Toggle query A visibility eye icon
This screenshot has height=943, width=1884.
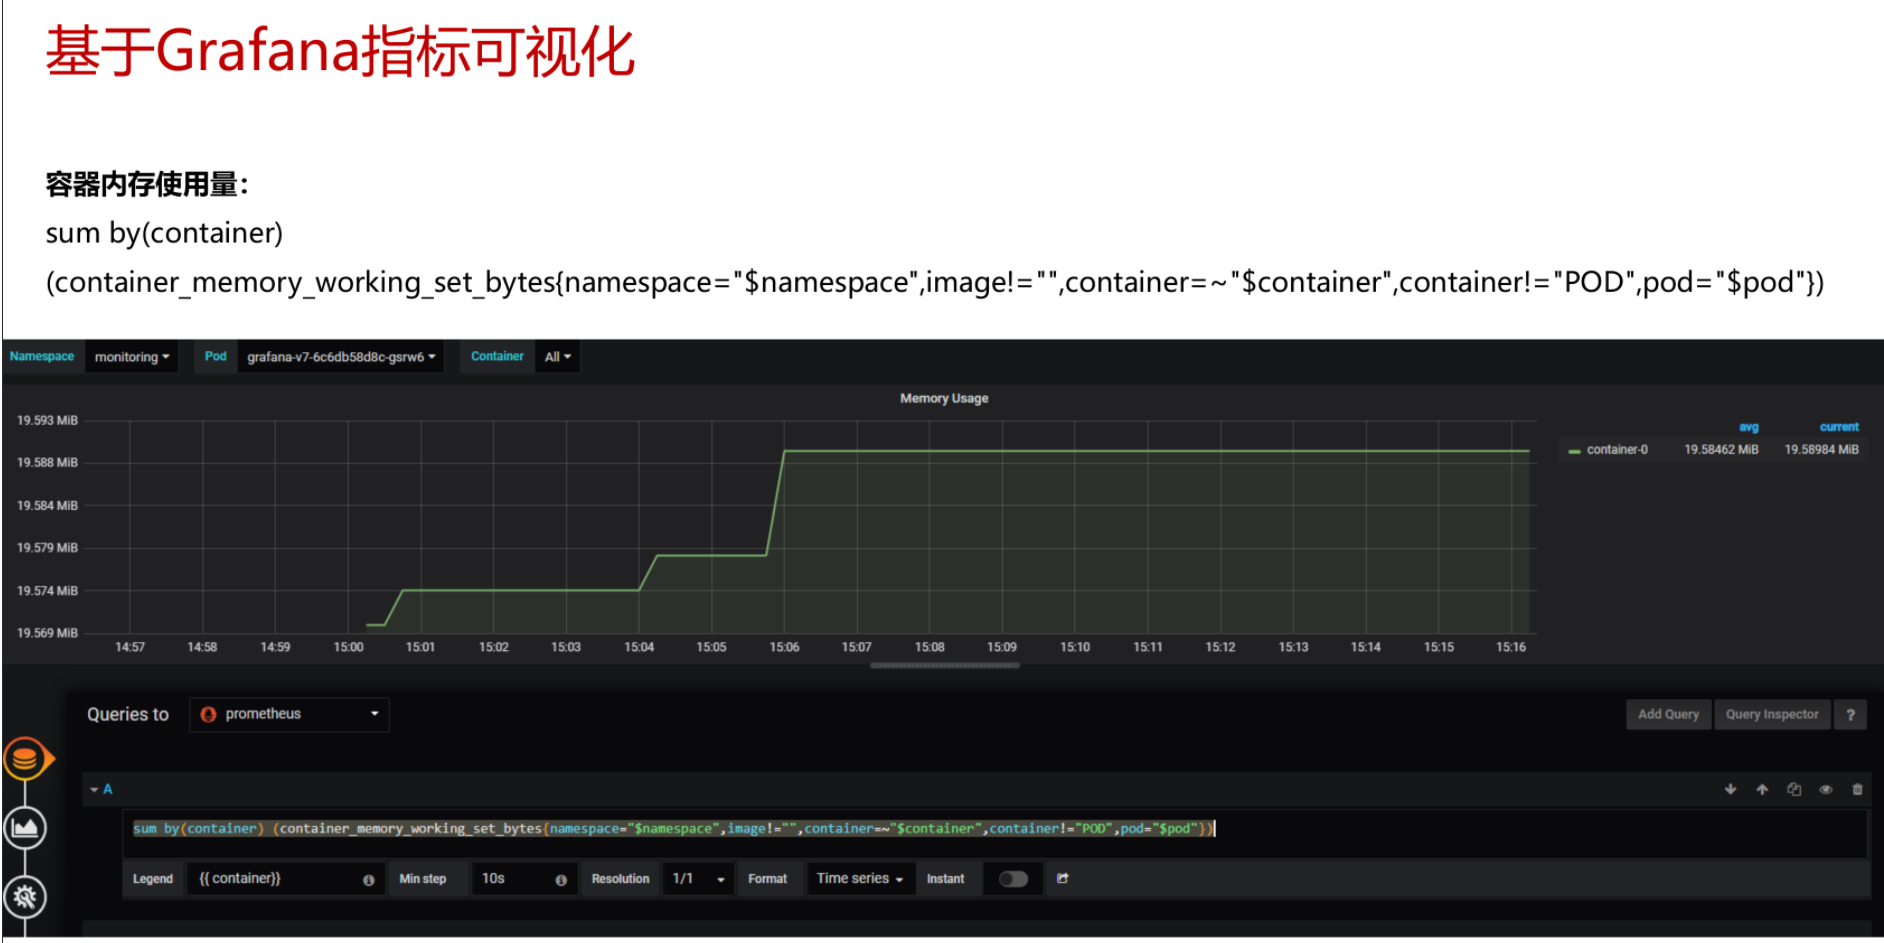click(x=1825, y=789)
